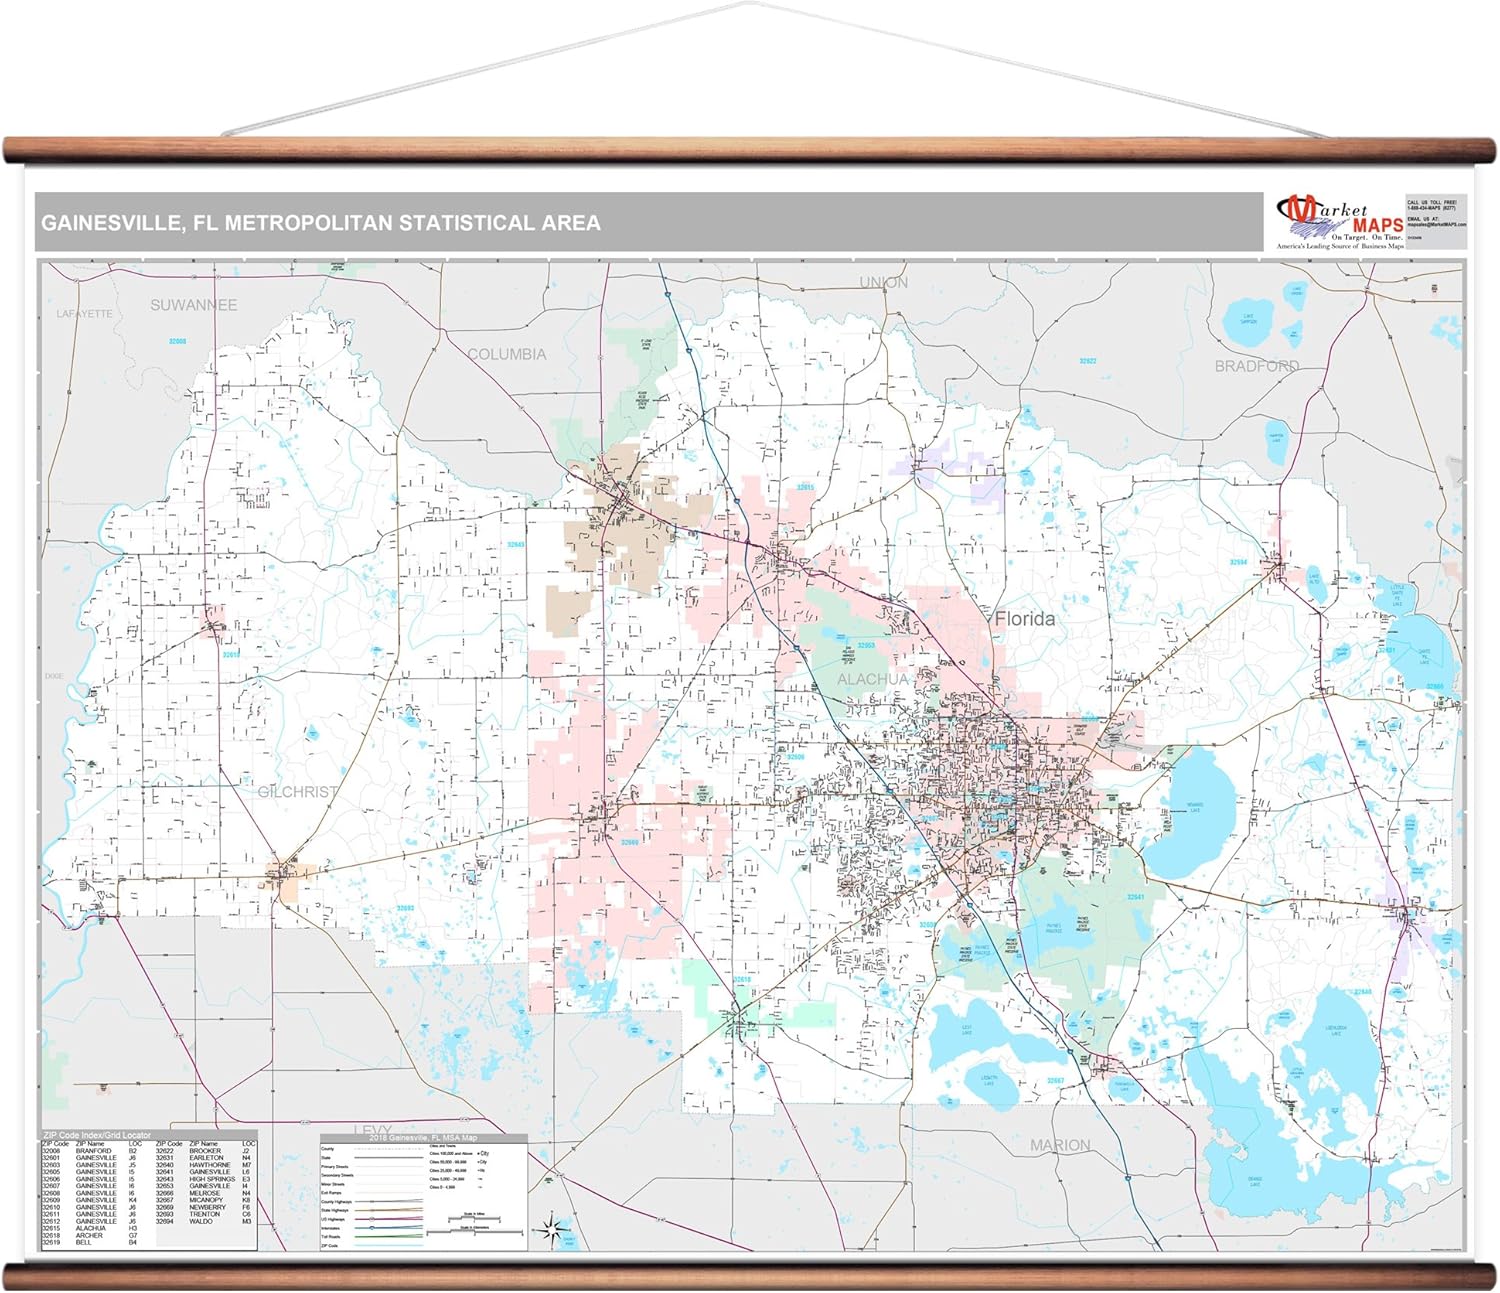Image resolution: width=1500 pixels, height=1293 pixels.
Task: Click the scale in miles bar
Action: [473, 1217]
